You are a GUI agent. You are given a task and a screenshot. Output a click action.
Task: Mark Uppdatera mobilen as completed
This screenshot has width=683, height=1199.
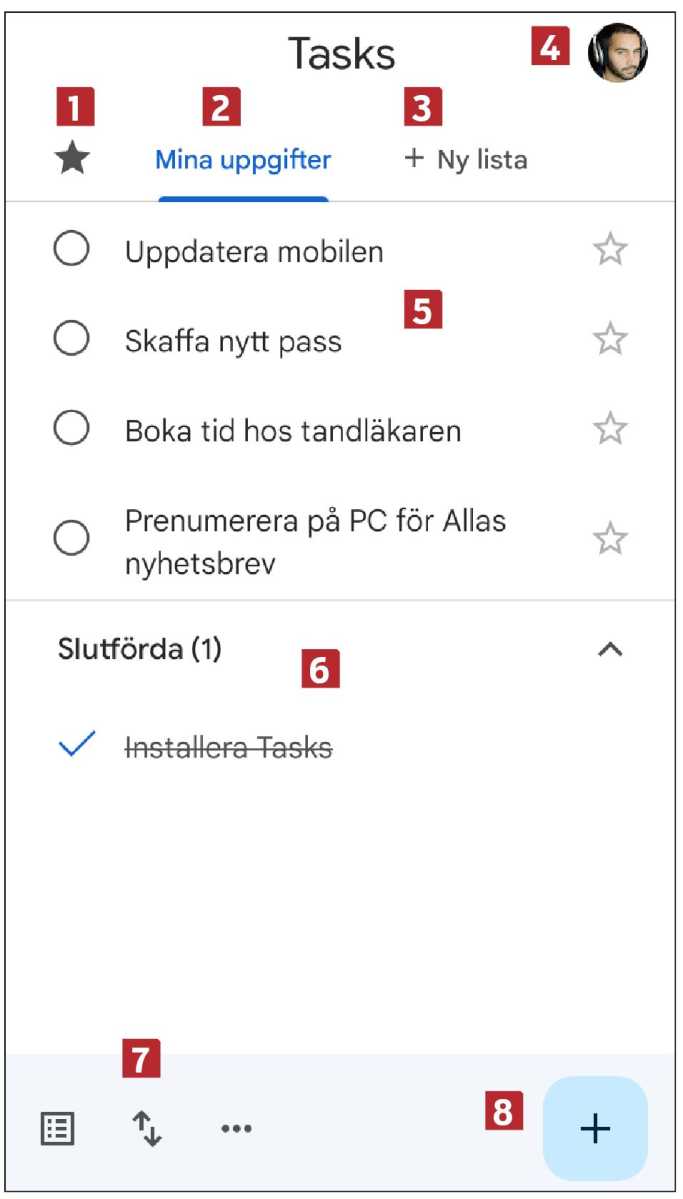coord(69,251)
